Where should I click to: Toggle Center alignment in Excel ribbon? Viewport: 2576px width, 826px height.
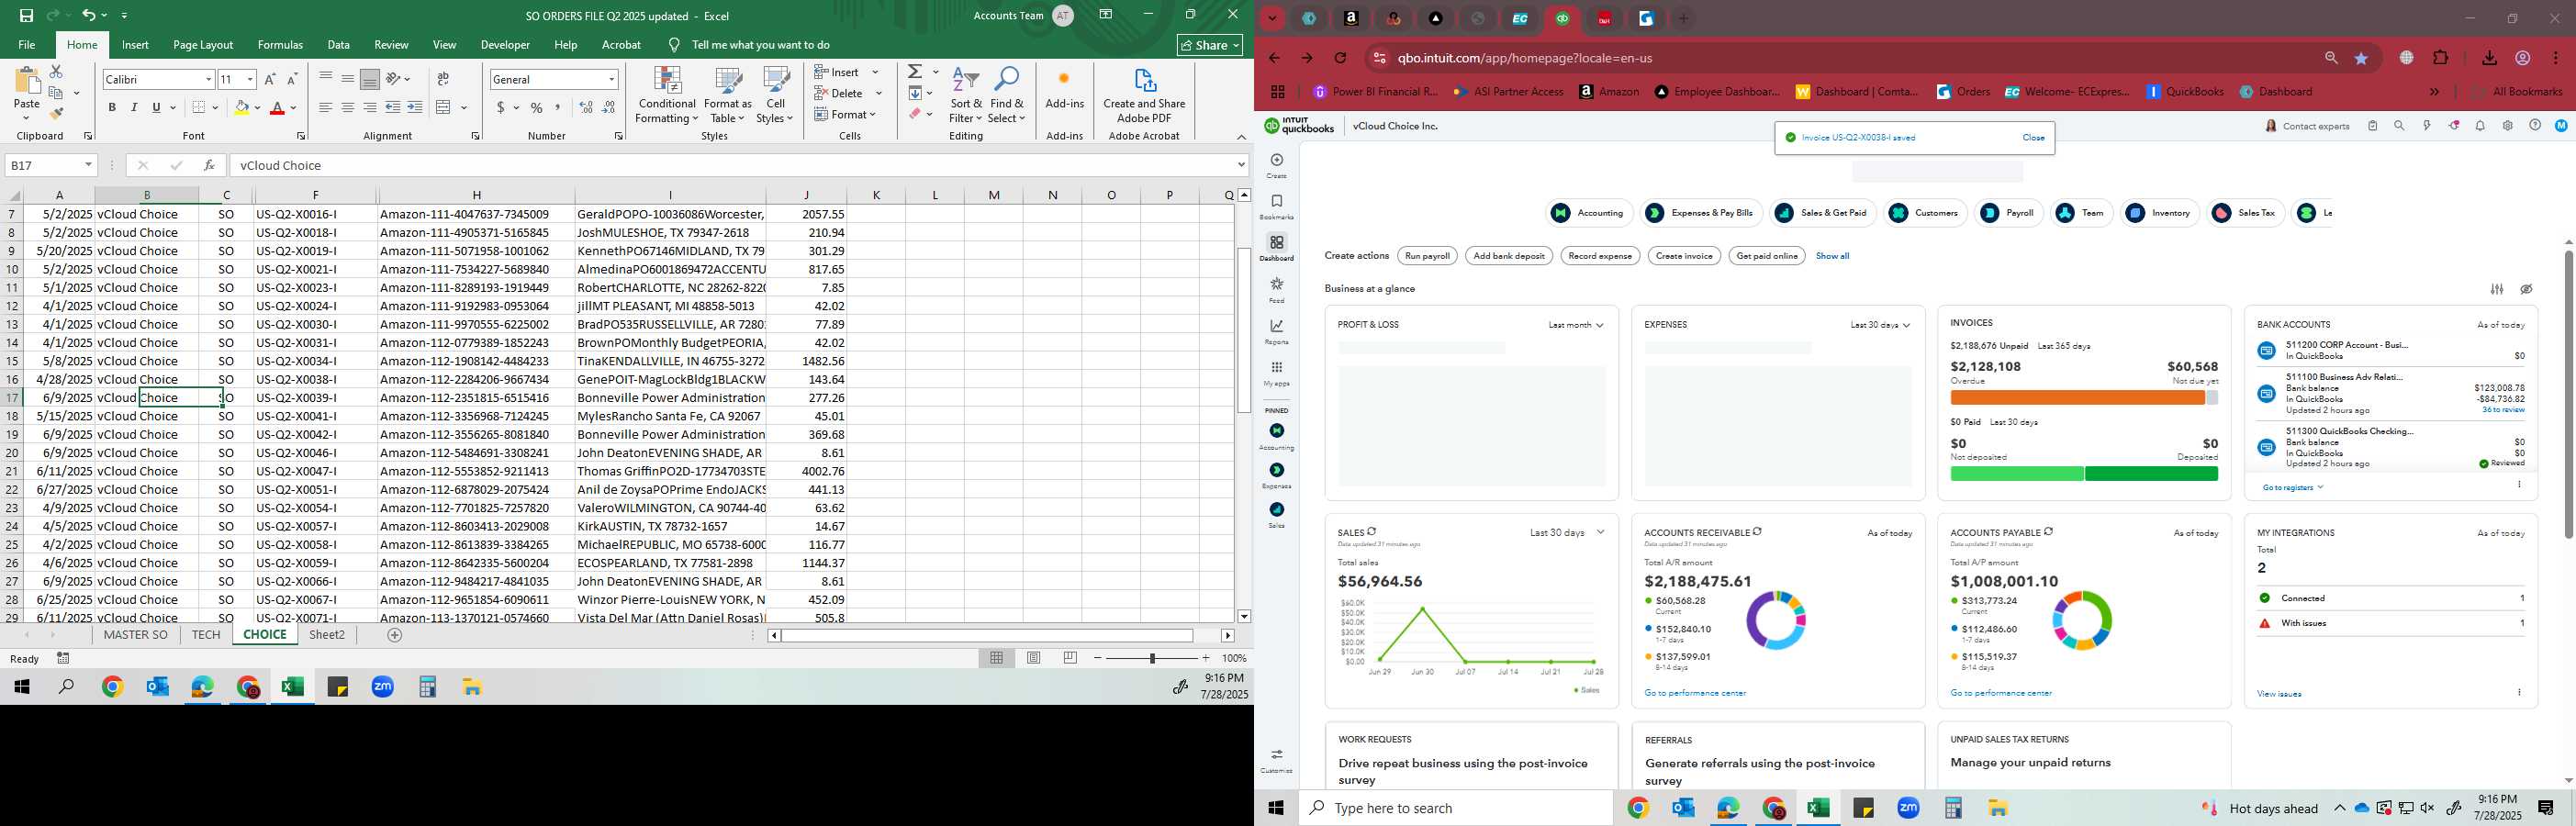click(x=348, y=107)
